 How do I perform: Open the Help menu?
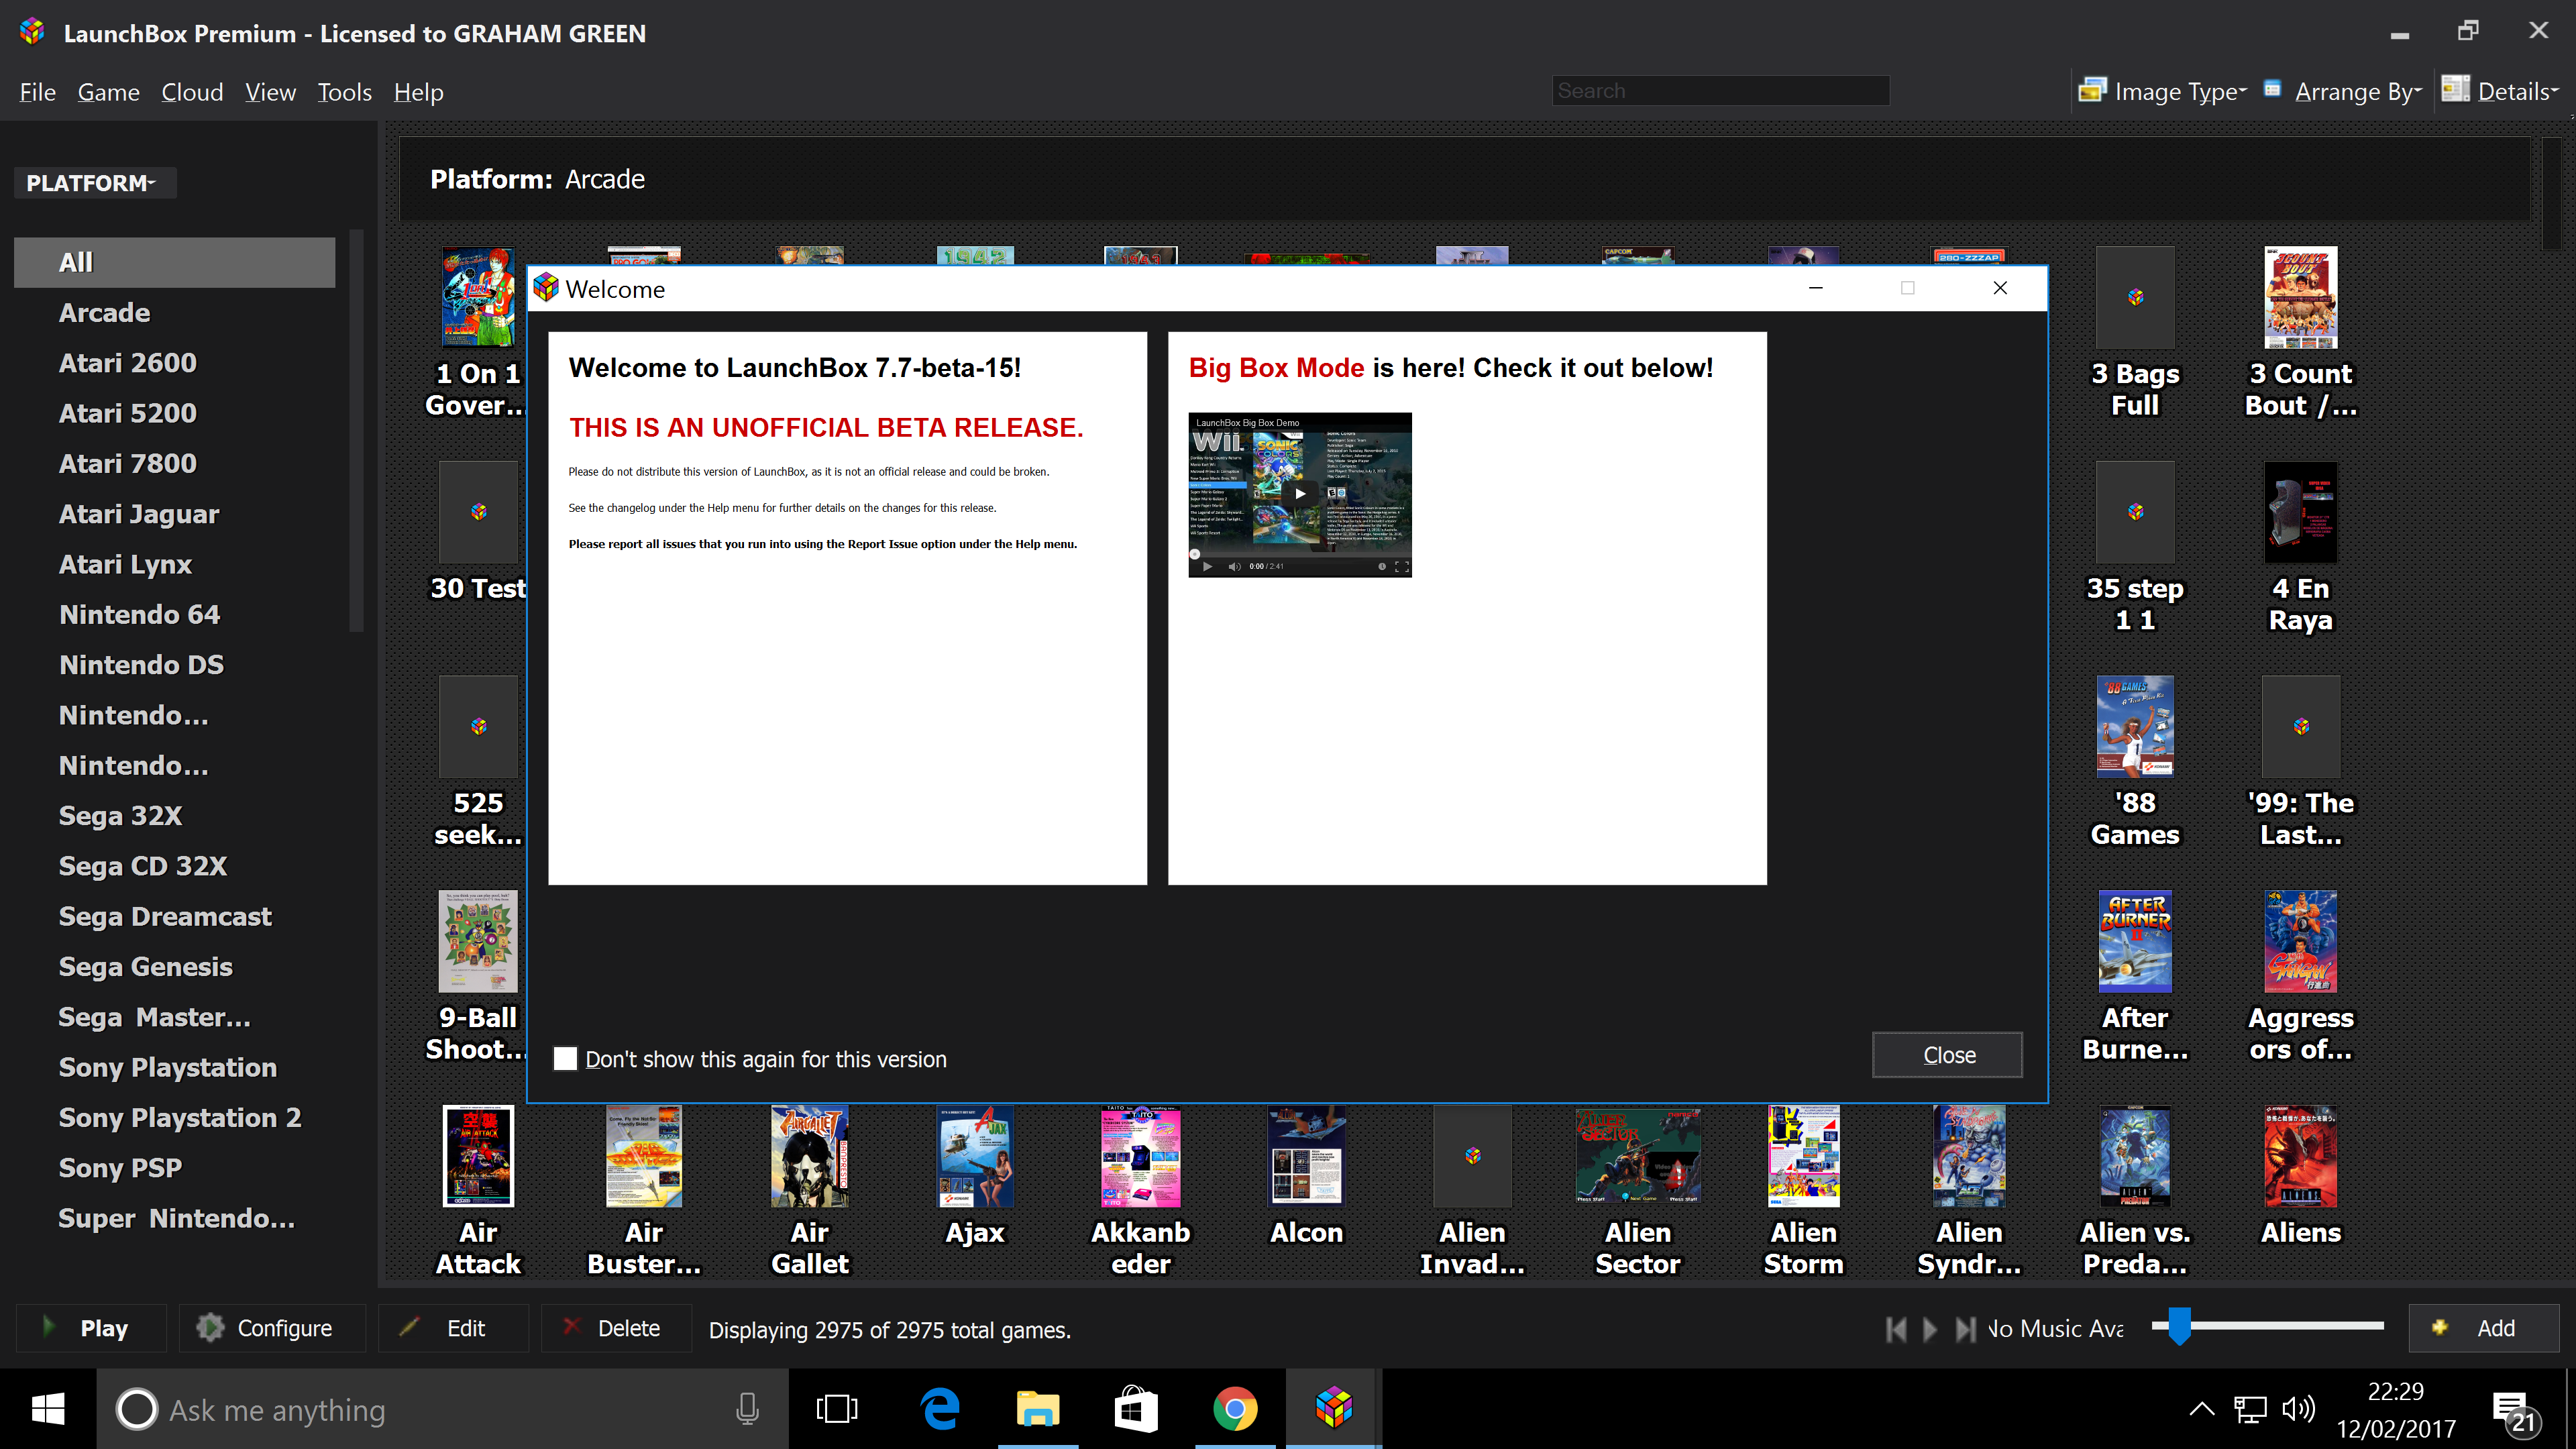(418, 92)
